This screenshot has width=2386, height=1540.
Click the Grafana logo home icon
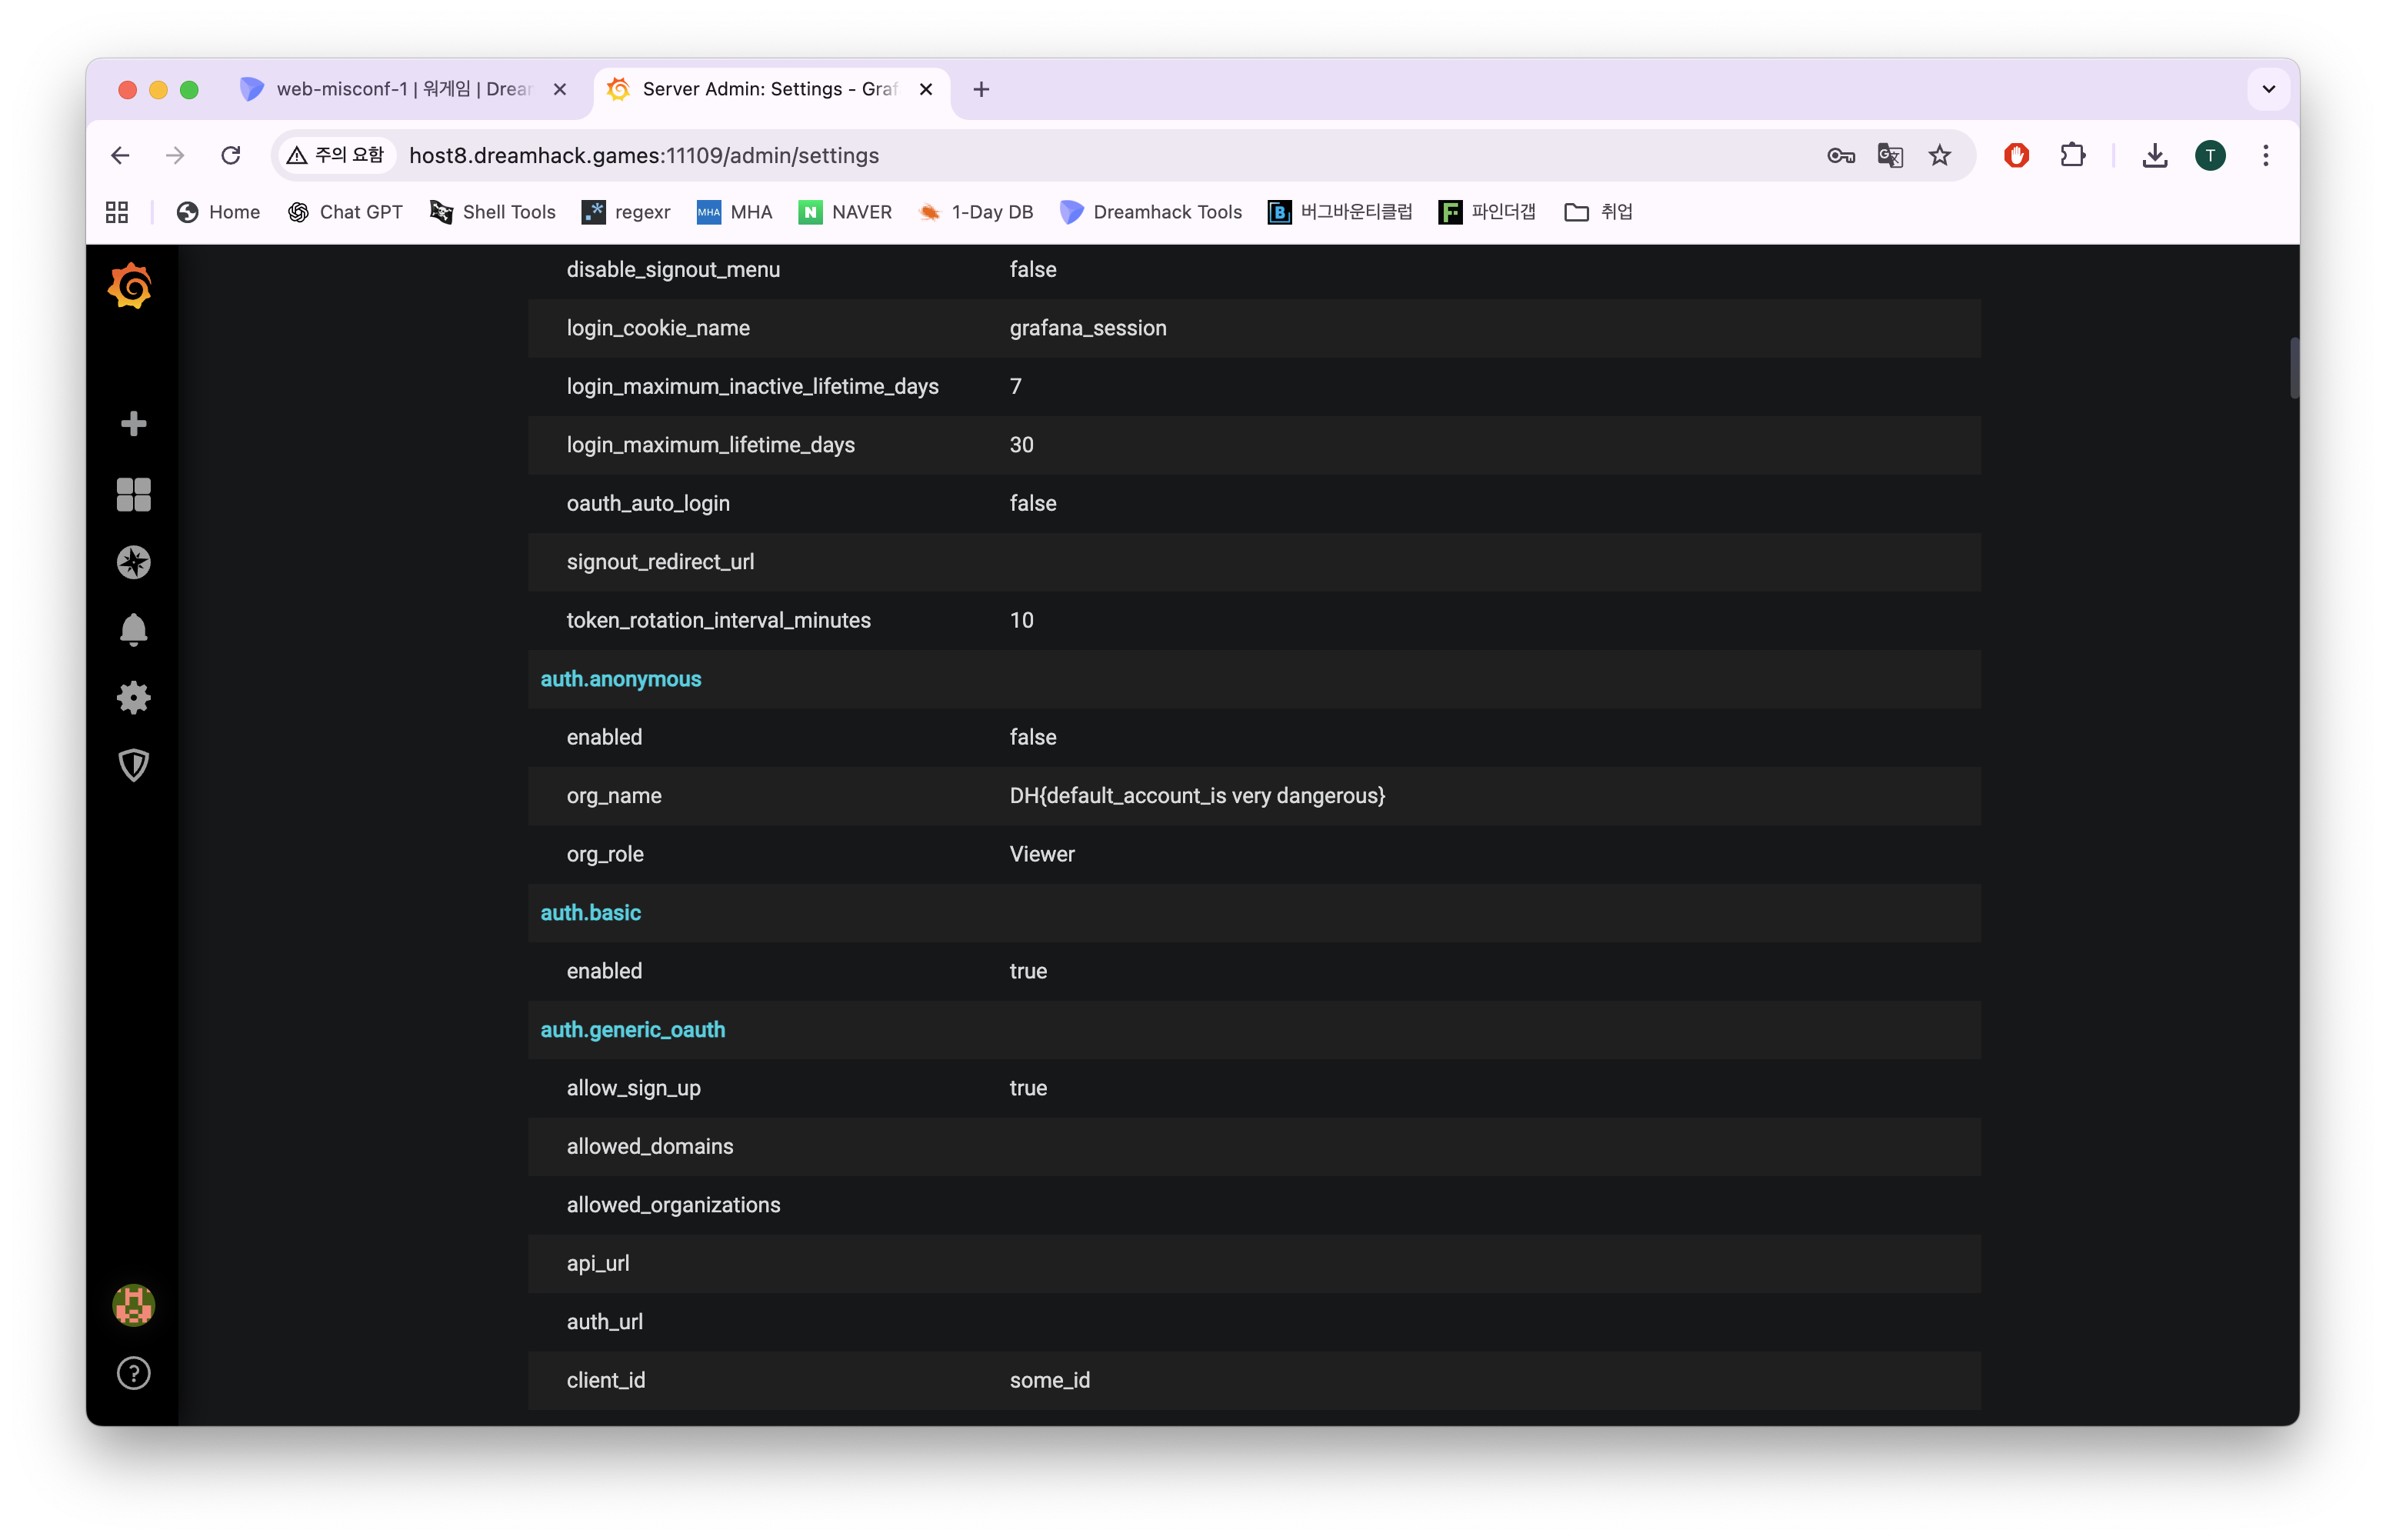click(131, 287)
